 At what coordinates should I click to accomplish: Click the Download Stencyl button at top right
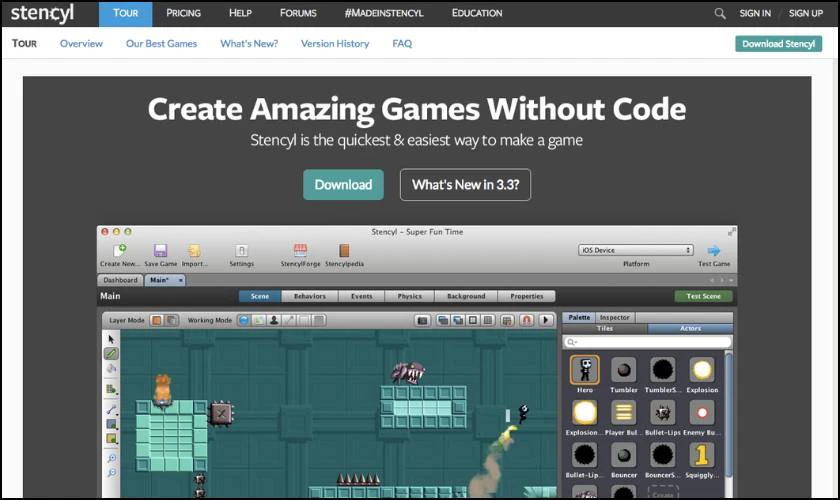(x=778, y=44)
